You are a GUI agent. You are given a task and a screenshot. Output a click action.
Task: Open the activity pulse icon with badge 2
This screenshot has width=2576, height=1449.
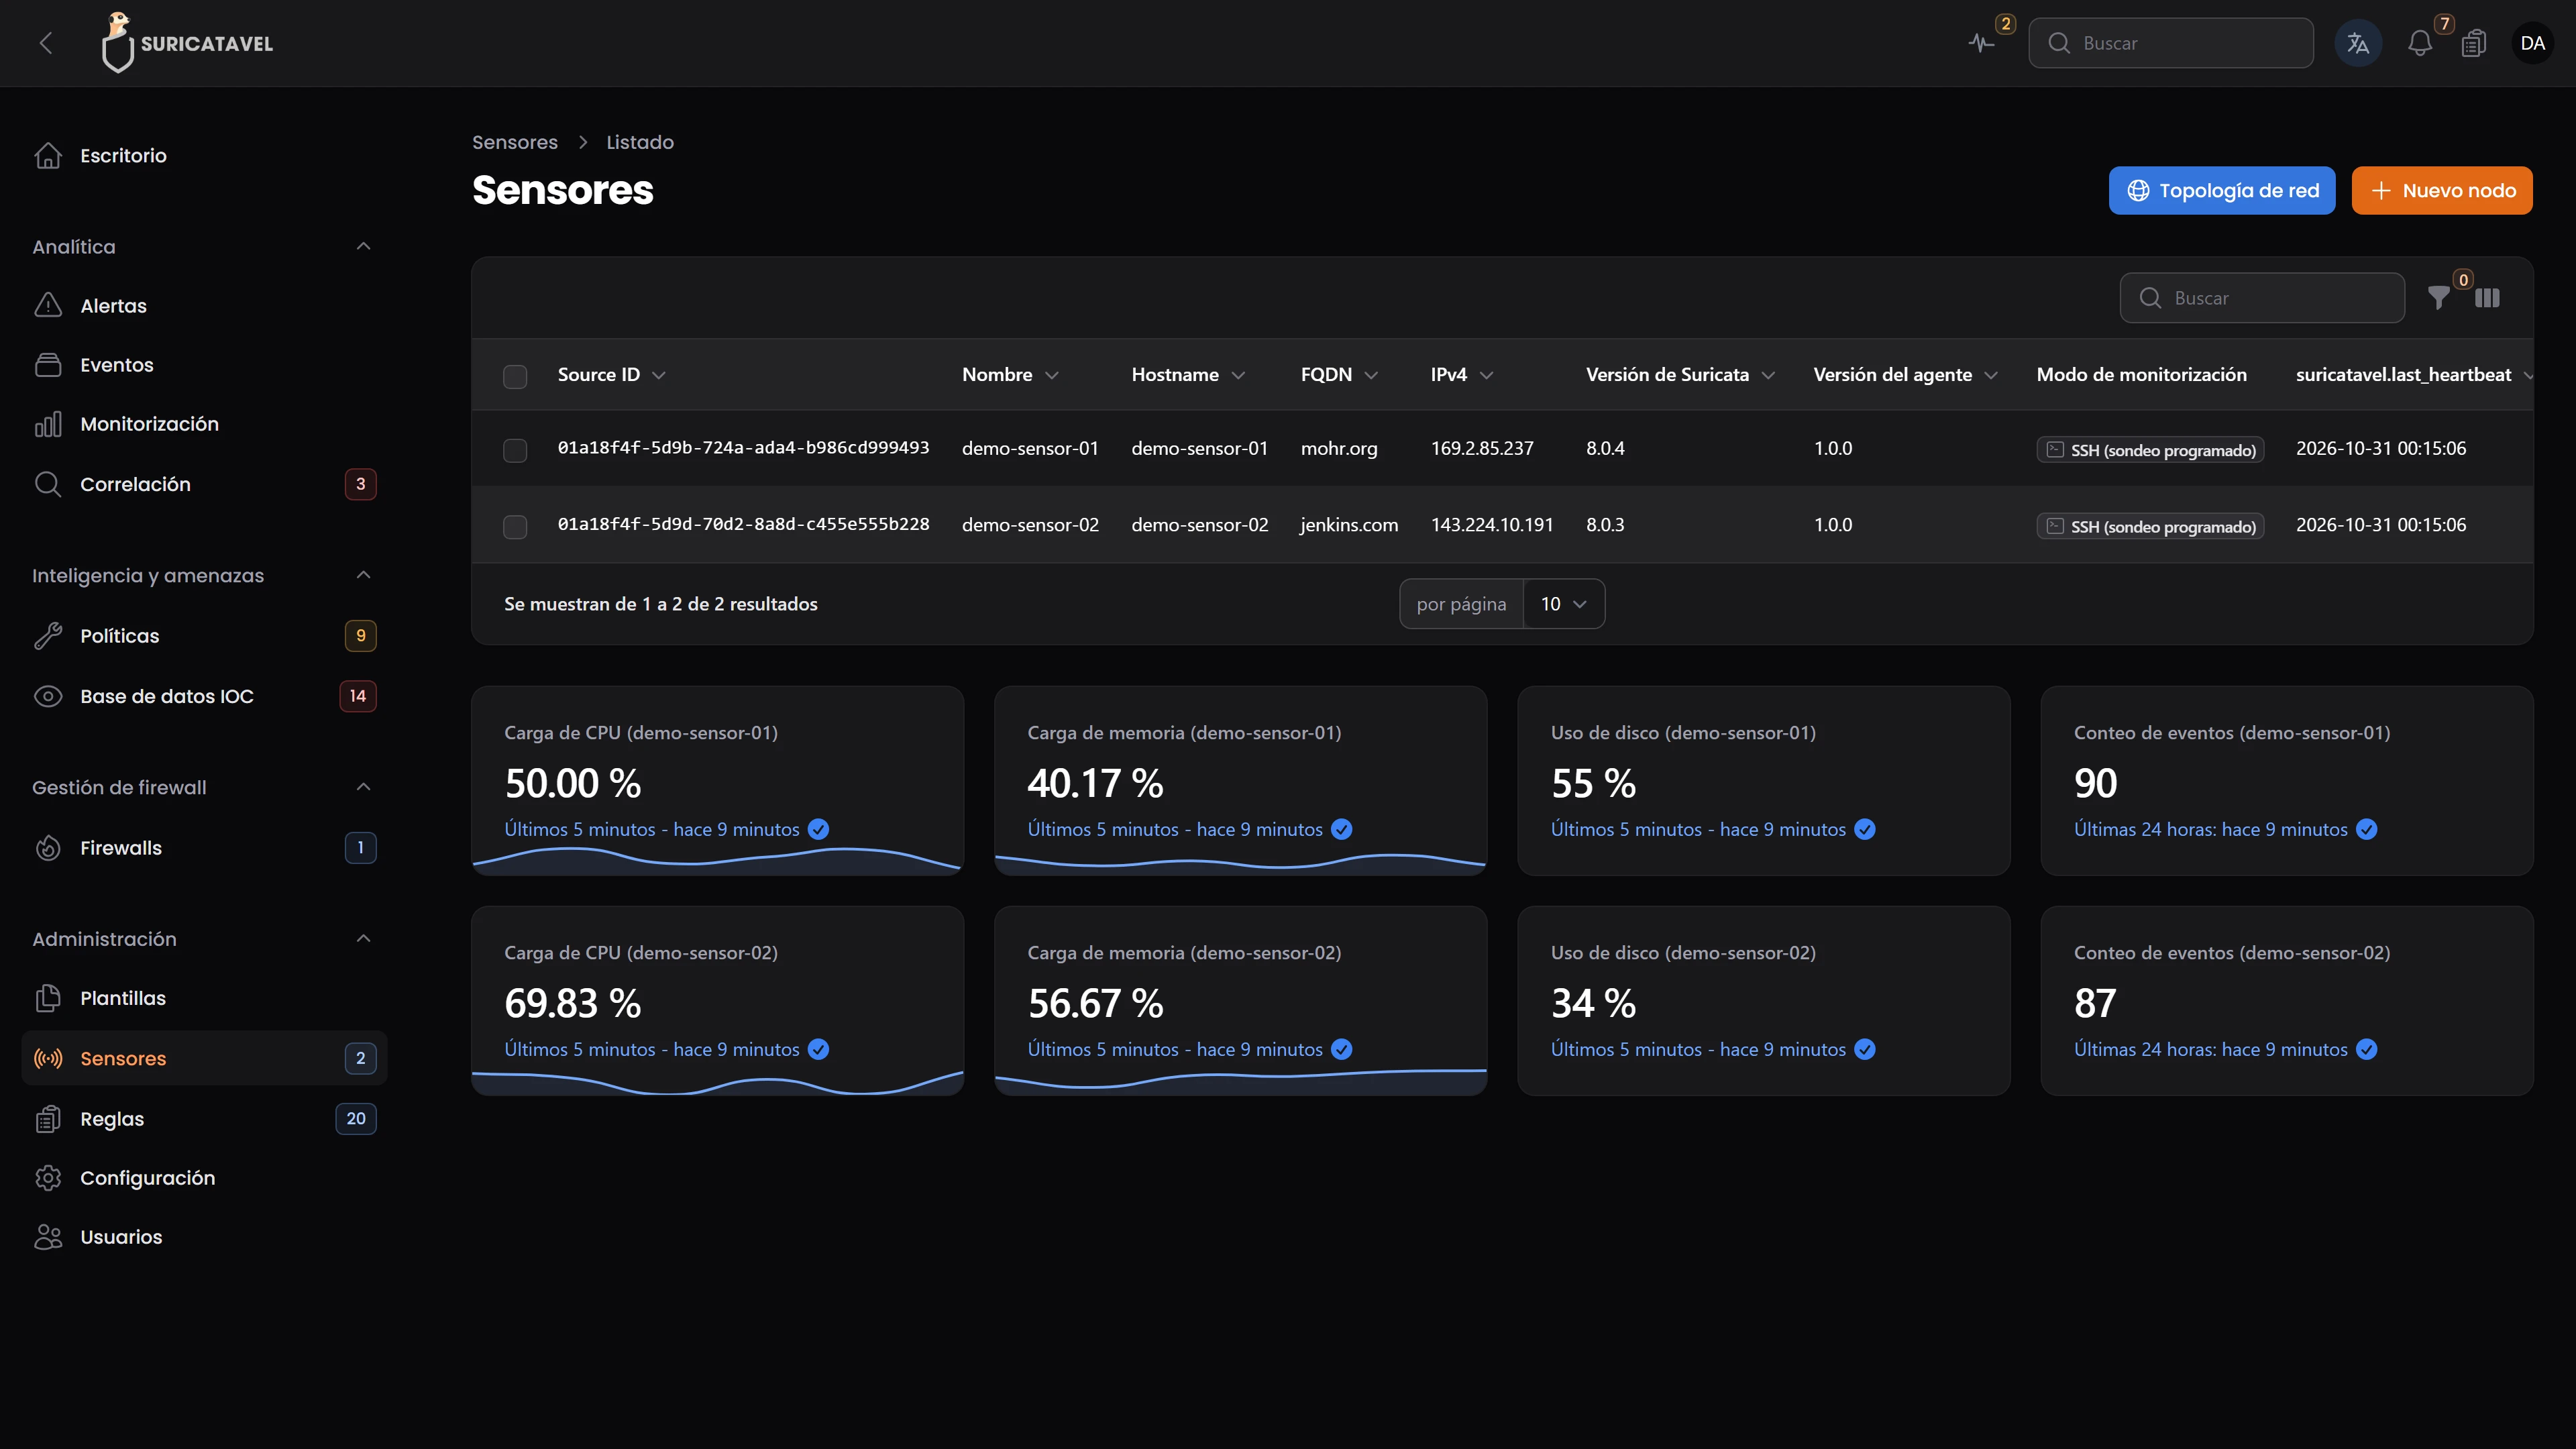pyautogui.click(x=1982, y=43)
